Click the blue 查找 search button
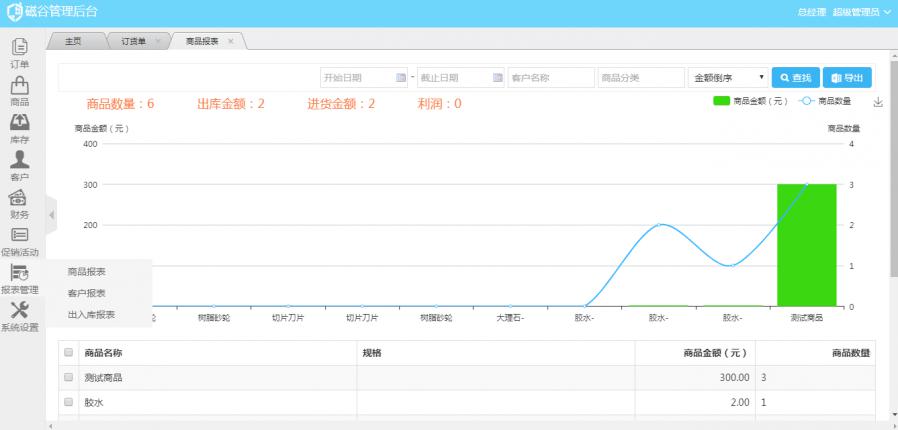This screenshot has width=898, height=430. (795, 77)
